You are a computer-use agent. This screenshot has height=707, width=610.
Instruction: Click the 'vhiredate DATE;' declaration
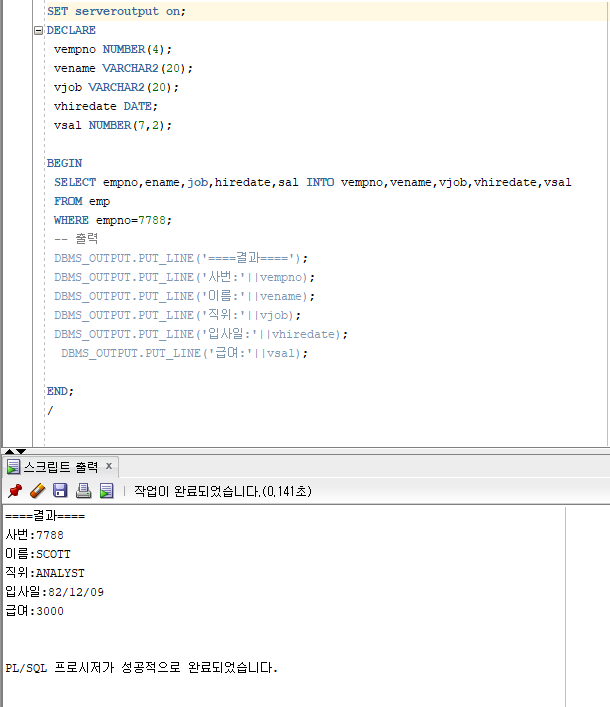(x=105, y=106)
